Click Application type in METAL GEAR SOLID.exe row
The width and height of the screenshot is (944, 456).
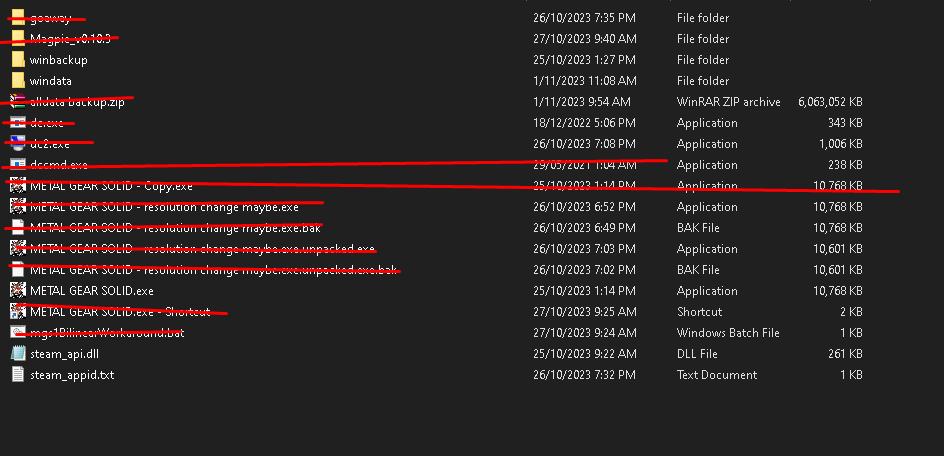click(707, 291)
